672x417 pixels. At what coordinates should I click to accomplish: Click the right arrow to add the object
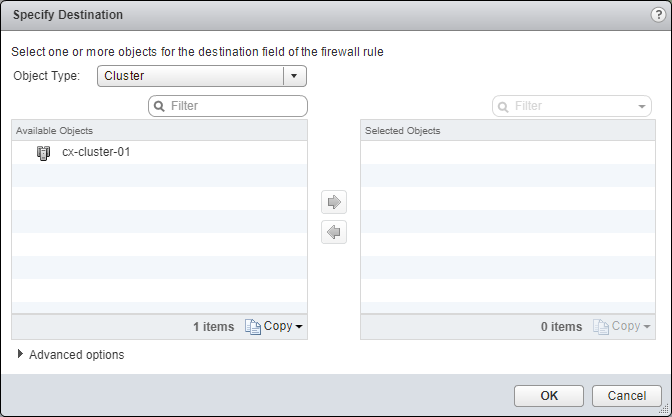click(334, 202)
